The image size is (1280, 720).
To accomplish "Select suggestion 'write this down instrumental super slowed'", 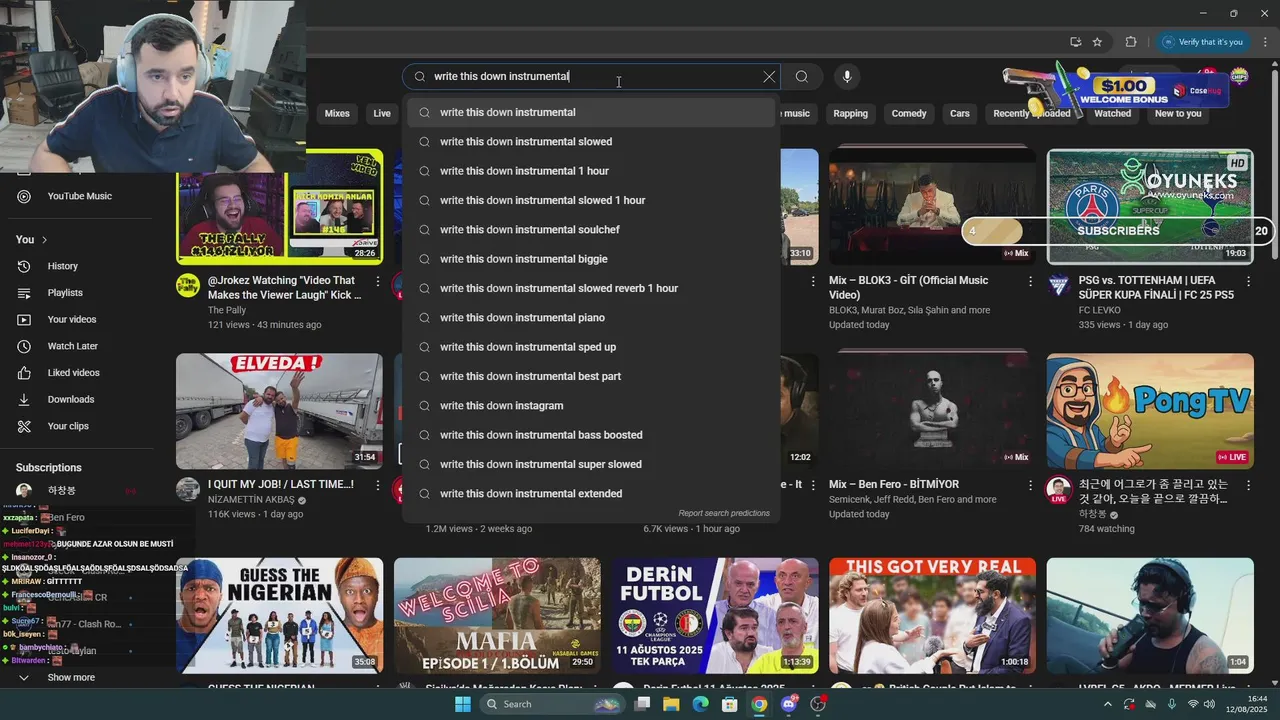I will tap(591, 464).
